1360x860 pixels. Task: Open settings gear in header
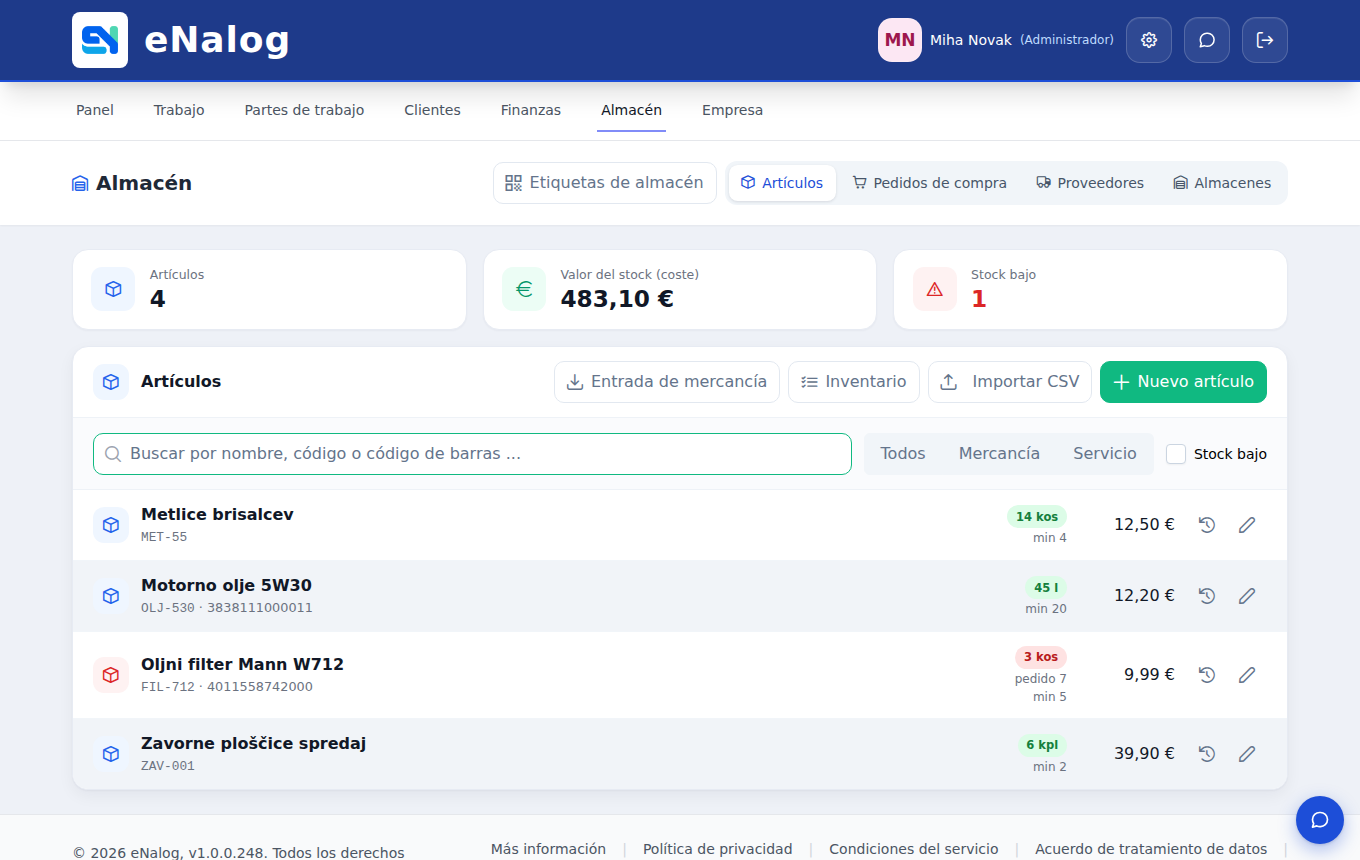coord(1149,40)
